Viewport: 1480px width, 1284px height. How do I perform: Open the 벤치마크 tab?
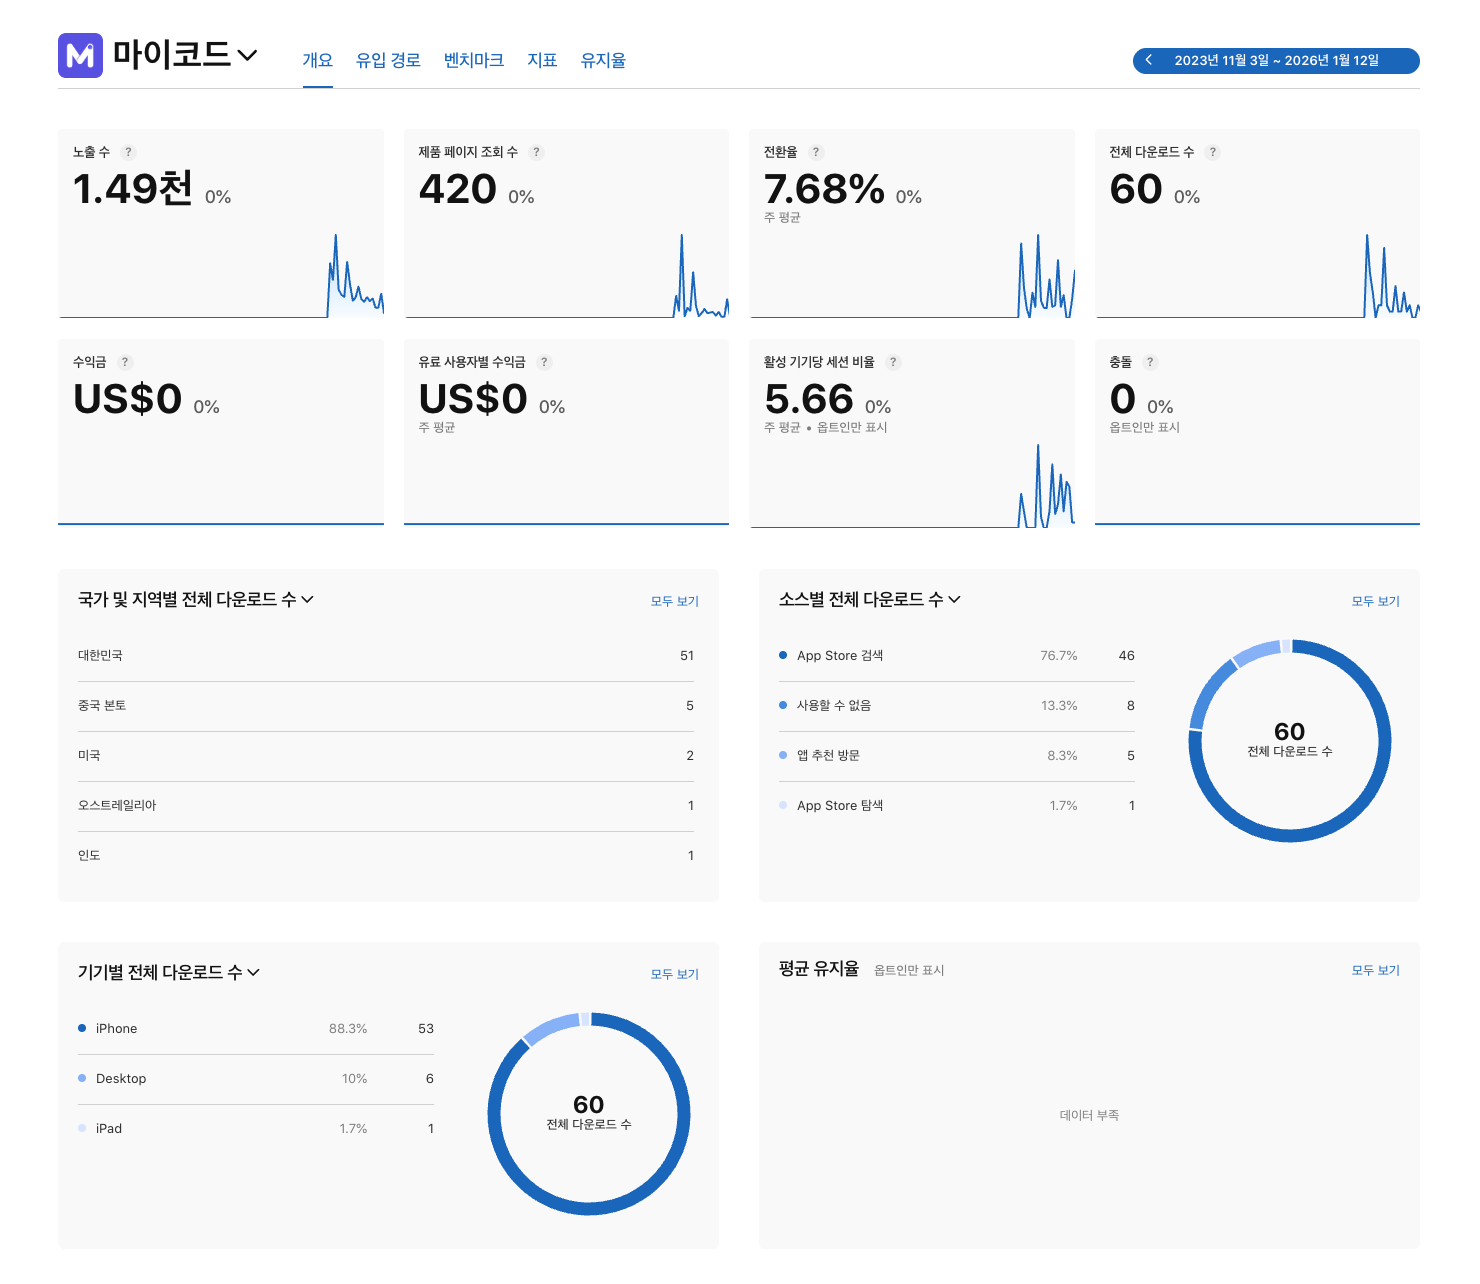[x=473, y=60]
